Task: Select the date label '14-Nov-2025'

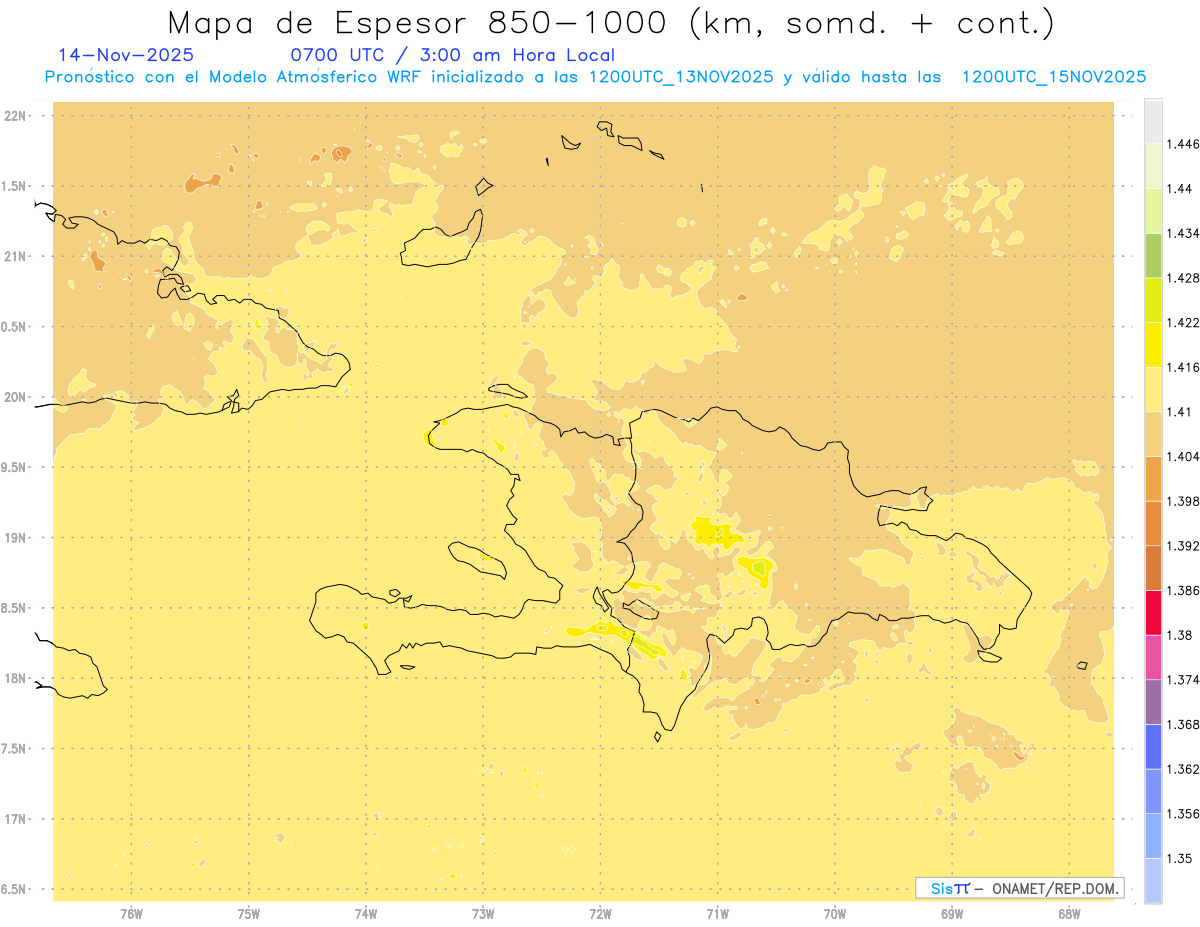Action: click(x=126, y=55)
